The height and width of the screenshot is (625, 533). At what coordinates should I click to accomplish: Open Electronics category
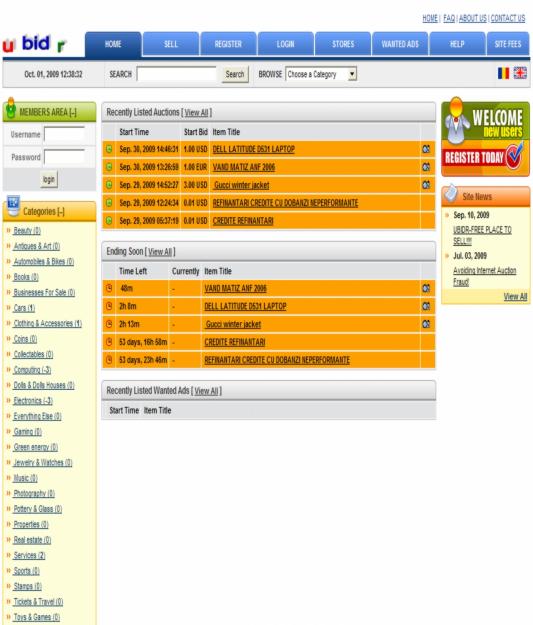[33, 401]
